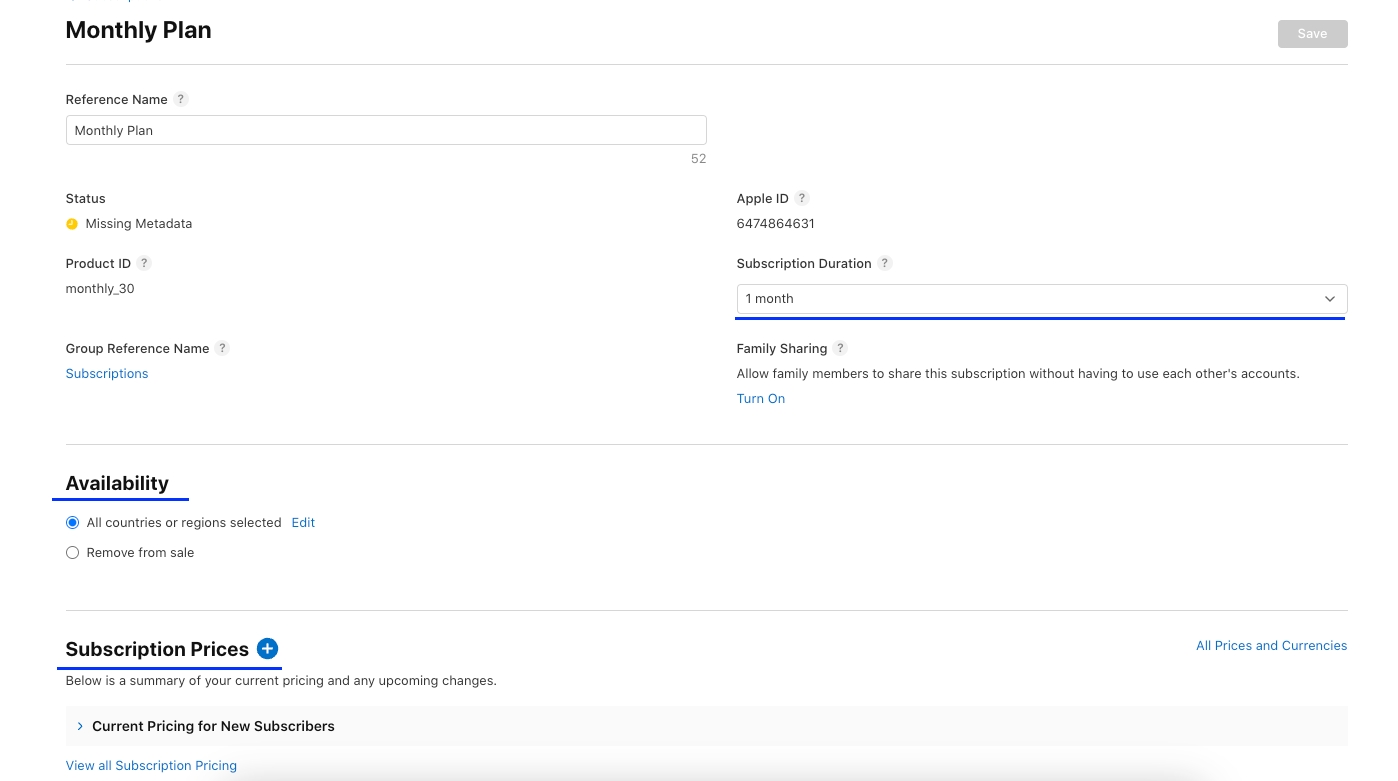The image size is (1398, 781).
Task: Open the Subscriptions group link
Action: [x=107, y=373]
